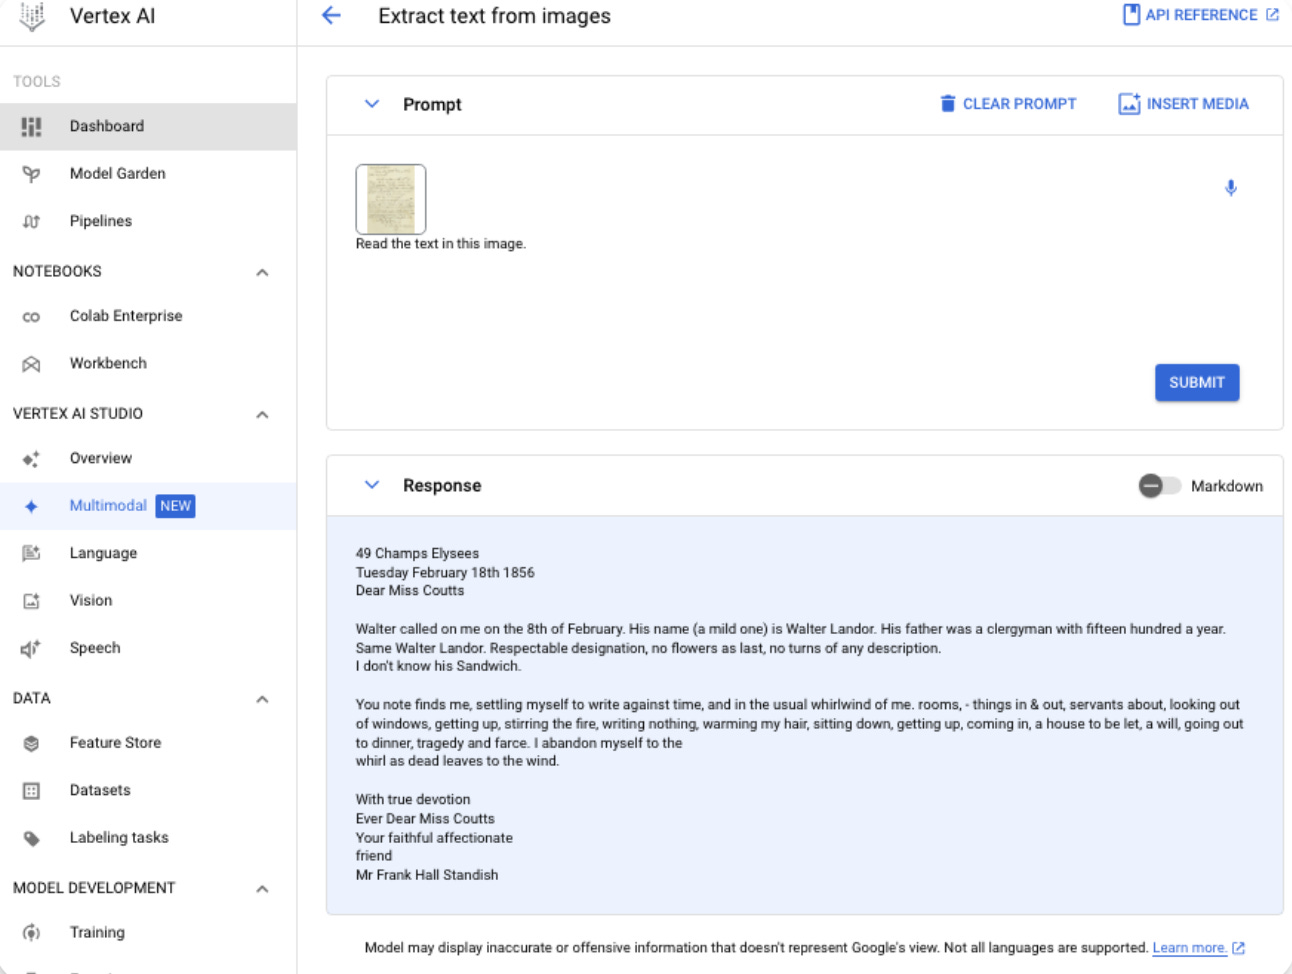Collapse the Data sidebar group

click(x=262, y=699)
